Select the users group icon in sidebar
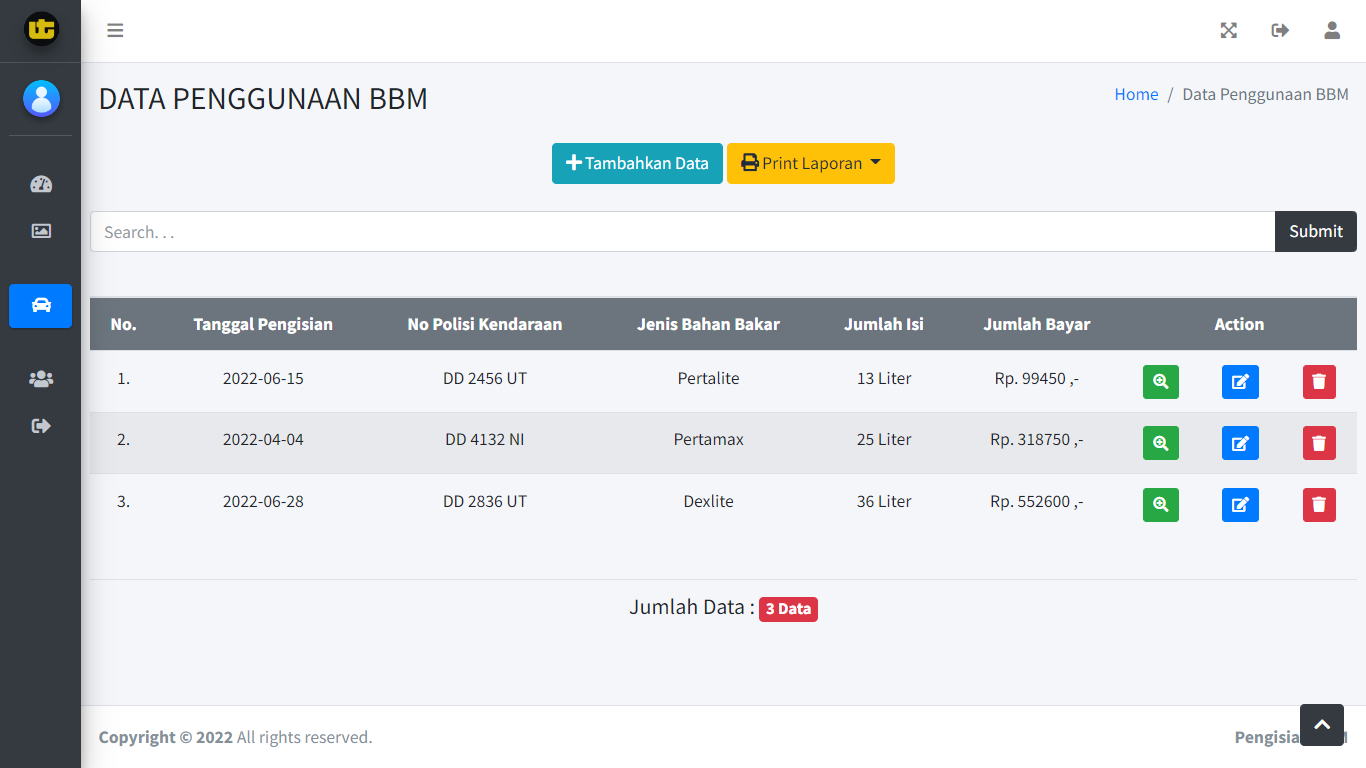The width and height of the screenshot is (1366, 768). pos(40,378)
